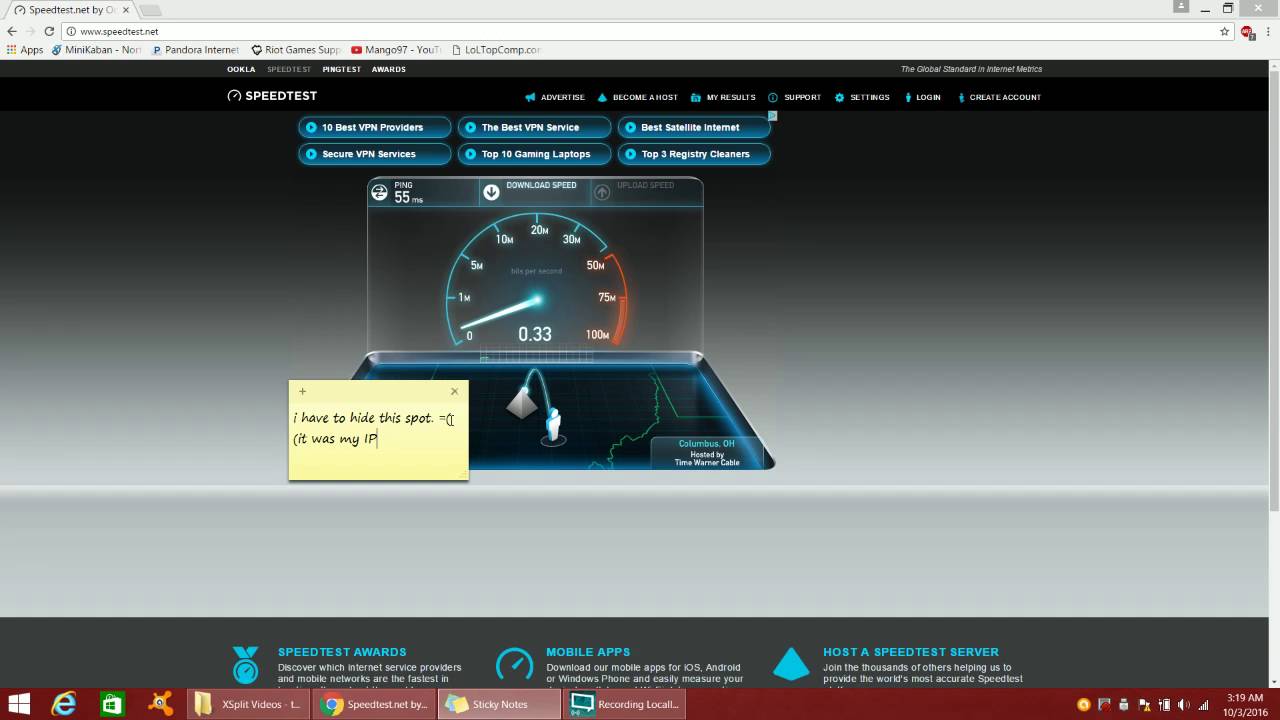This screenshot has width=1280, height=720.
Task: Click Top 3 Registry Cleaners ad
Action: [x=694, y=154]
